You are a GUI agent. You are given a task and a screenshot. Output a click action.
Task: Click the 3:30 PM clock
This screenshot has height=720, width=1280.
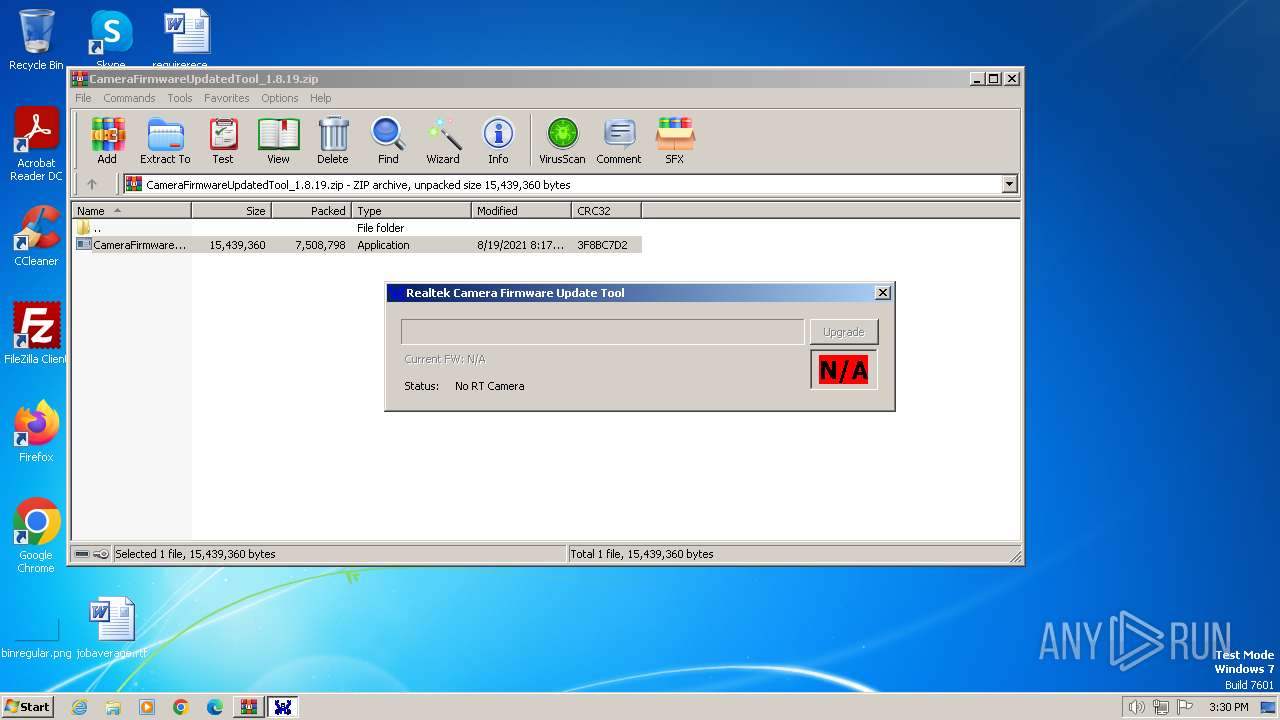point(1228,707)
